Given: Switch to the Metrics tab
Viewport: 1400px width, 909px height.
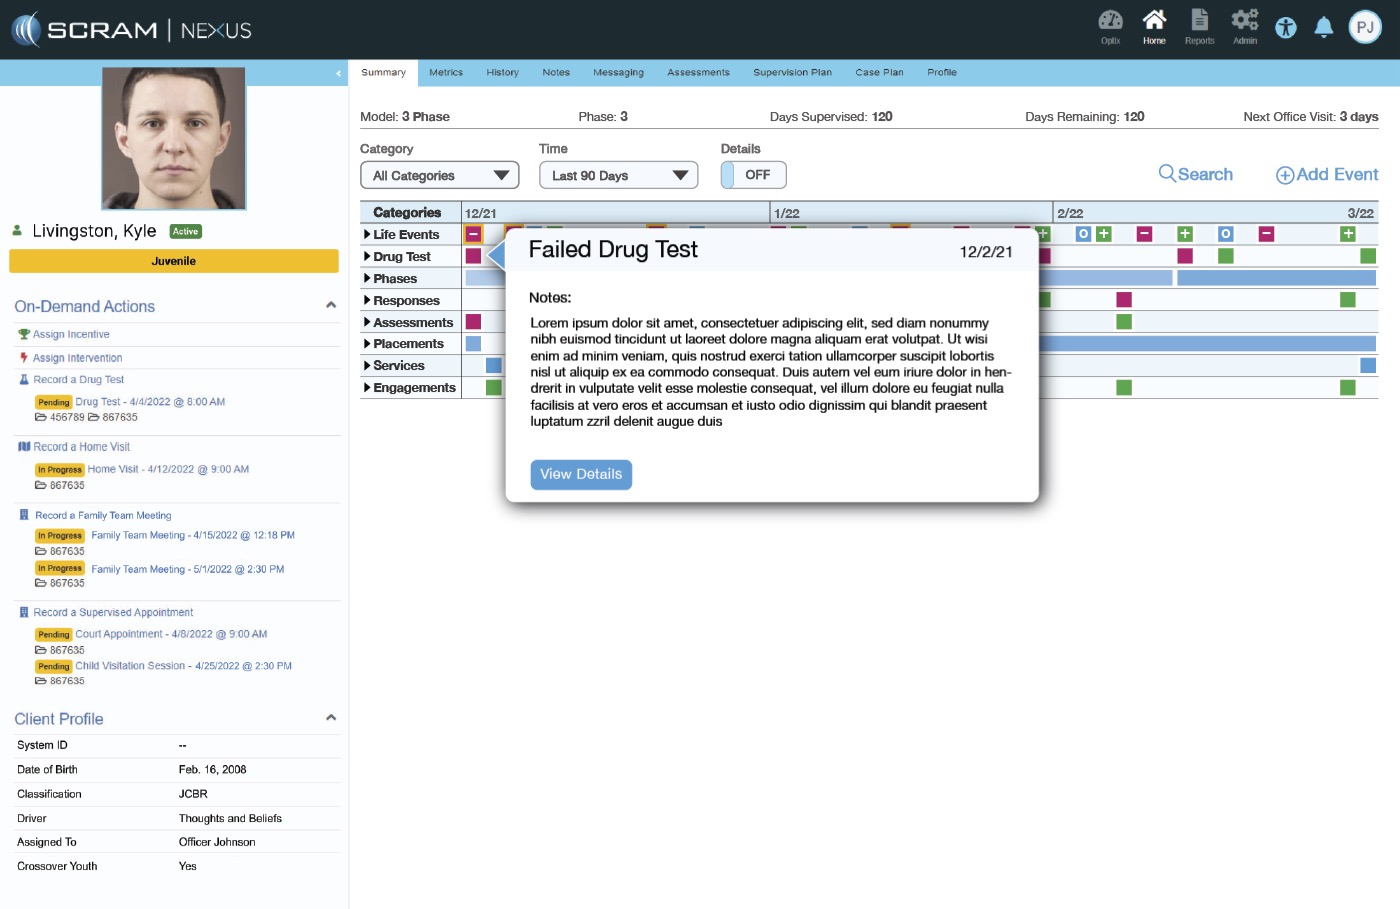Looking at the screenshot, I should pos(446,72).
